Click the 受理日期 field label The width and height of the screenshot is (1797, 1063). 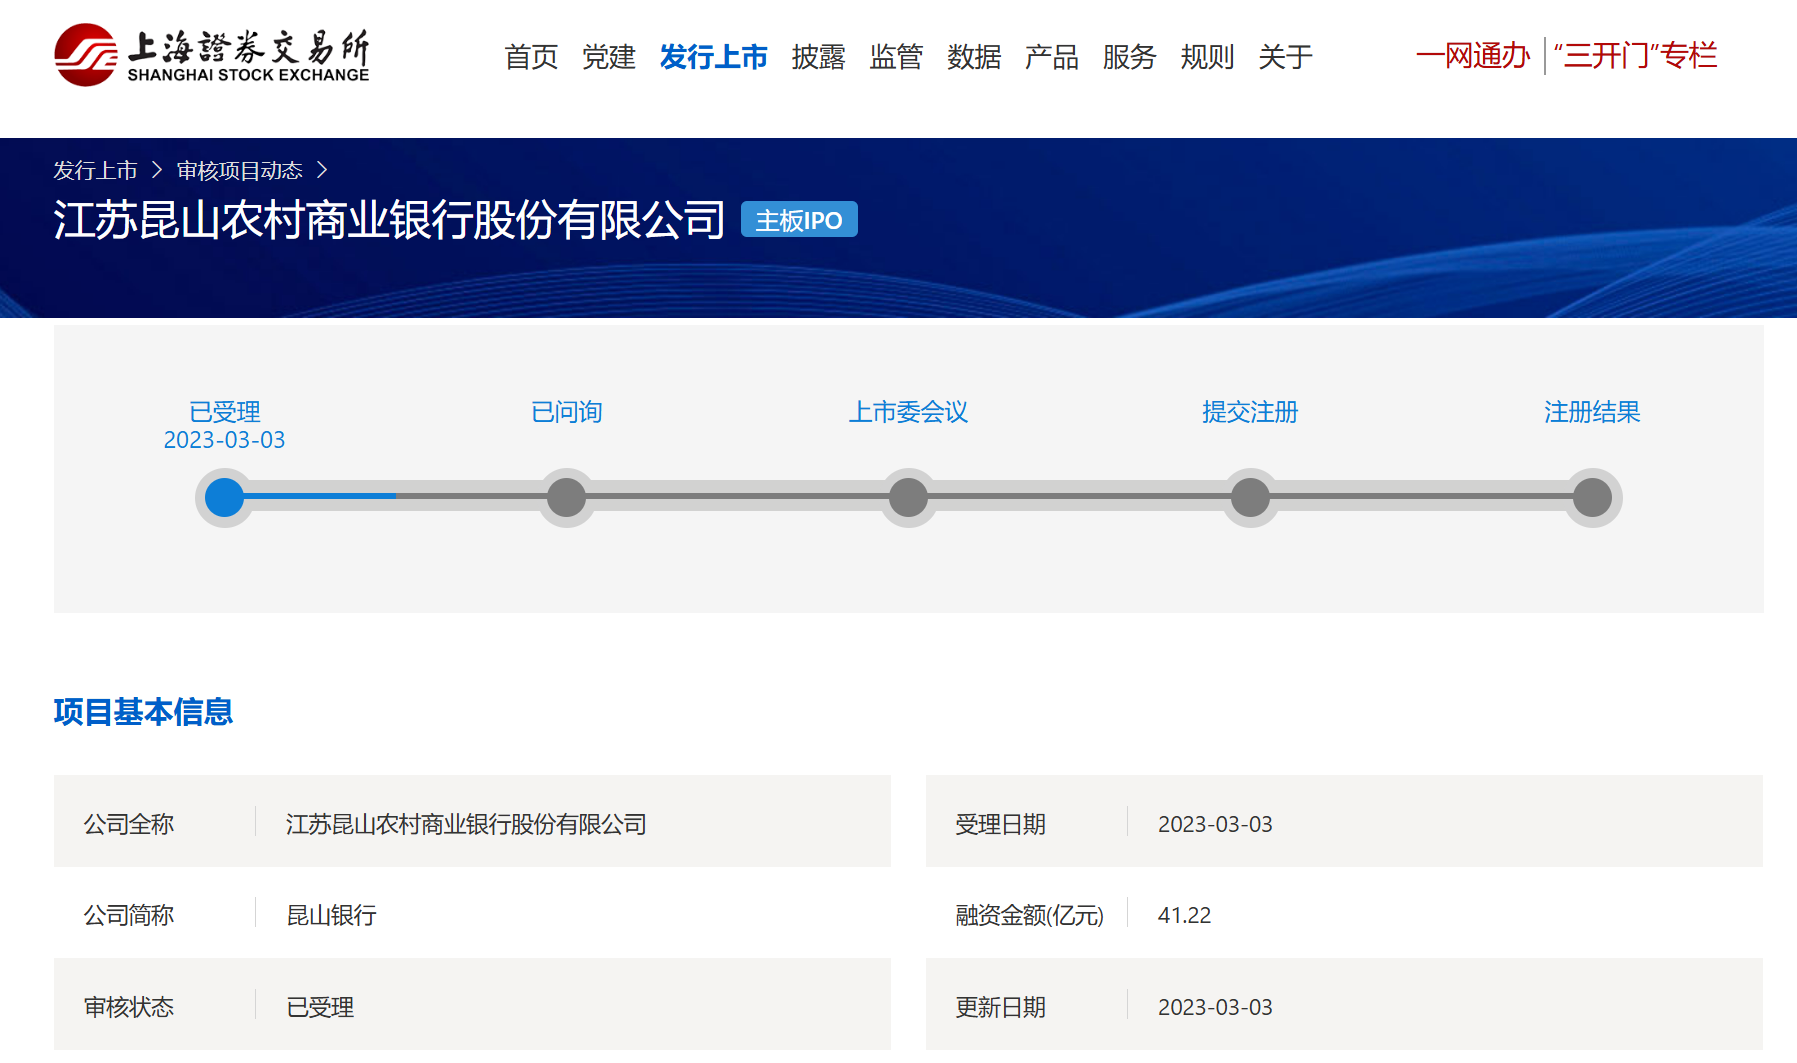(1001, 824)
